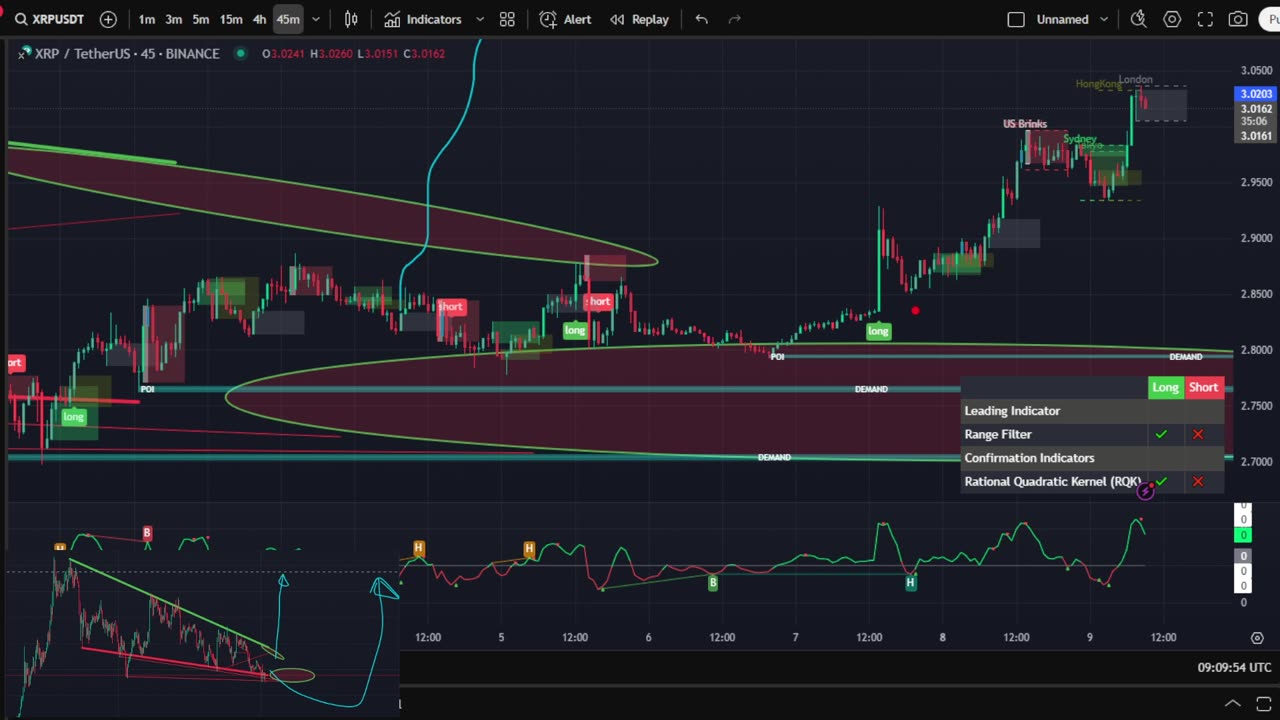Open timezone menu showing 09:09:54 UTC
The height and width of the screenshot is (720, 1280).
click(1235, 668)
